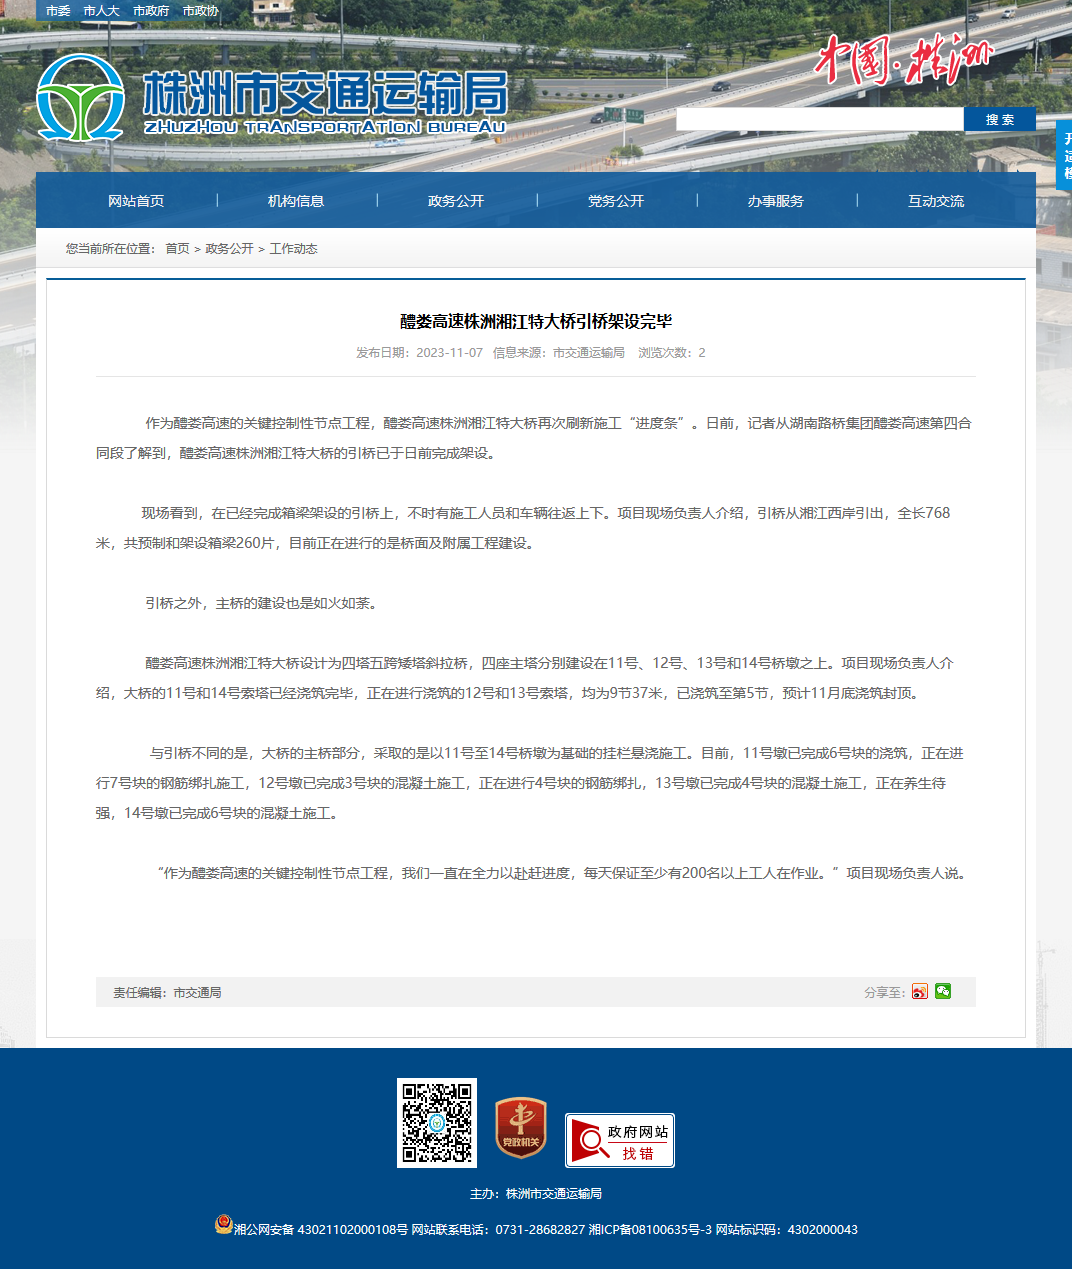Click 工作动态 in the breadcrumb
The height and width of the screenshot is (1269, 1072).
pos(293,249)
